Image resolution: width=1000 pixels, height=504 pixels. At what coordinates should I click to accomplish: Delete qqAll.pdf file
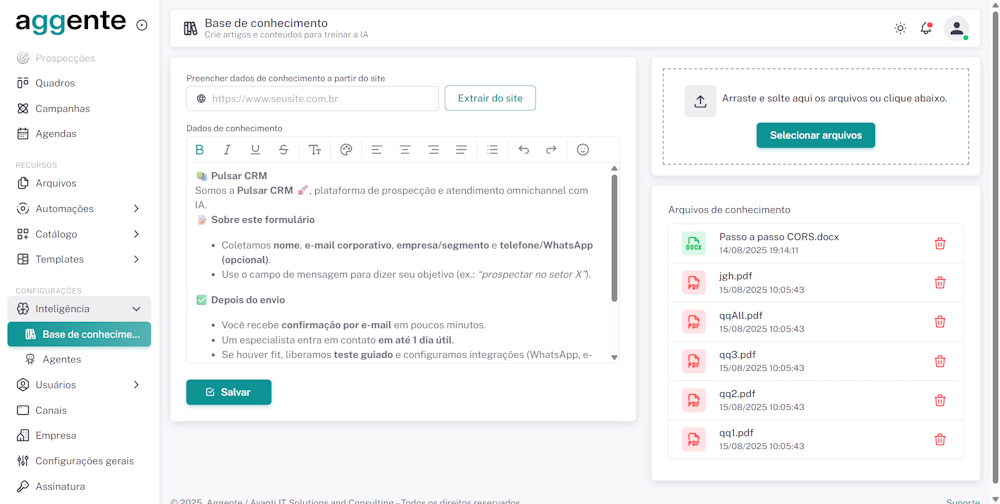coord(939,322)
